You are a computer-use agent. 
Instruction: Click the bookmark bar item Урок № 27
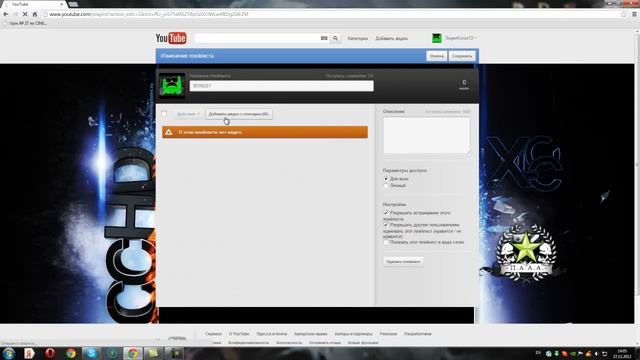point(25,23)
